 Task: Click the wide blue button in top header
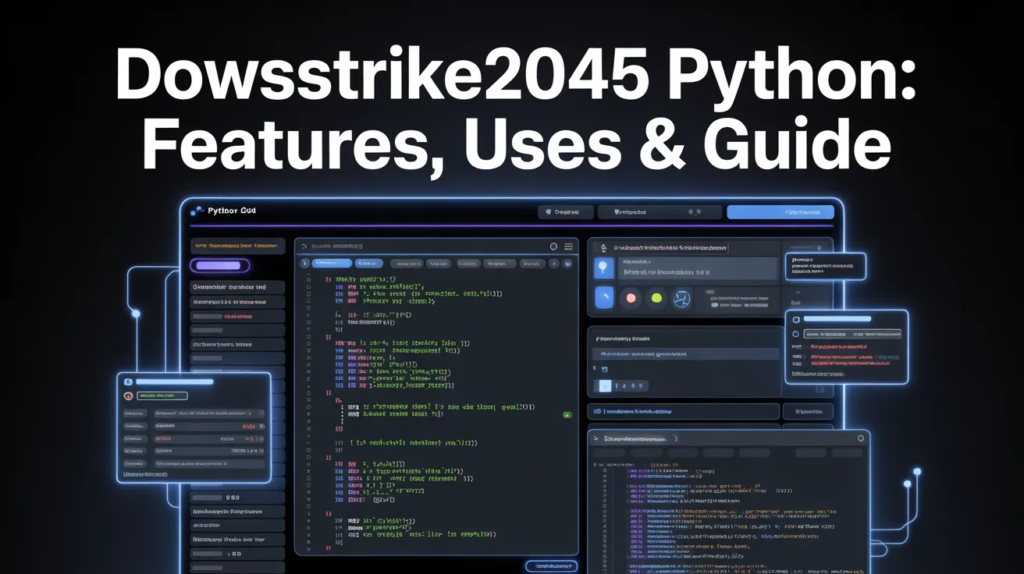pyautogui.click(x=780, y=212)
